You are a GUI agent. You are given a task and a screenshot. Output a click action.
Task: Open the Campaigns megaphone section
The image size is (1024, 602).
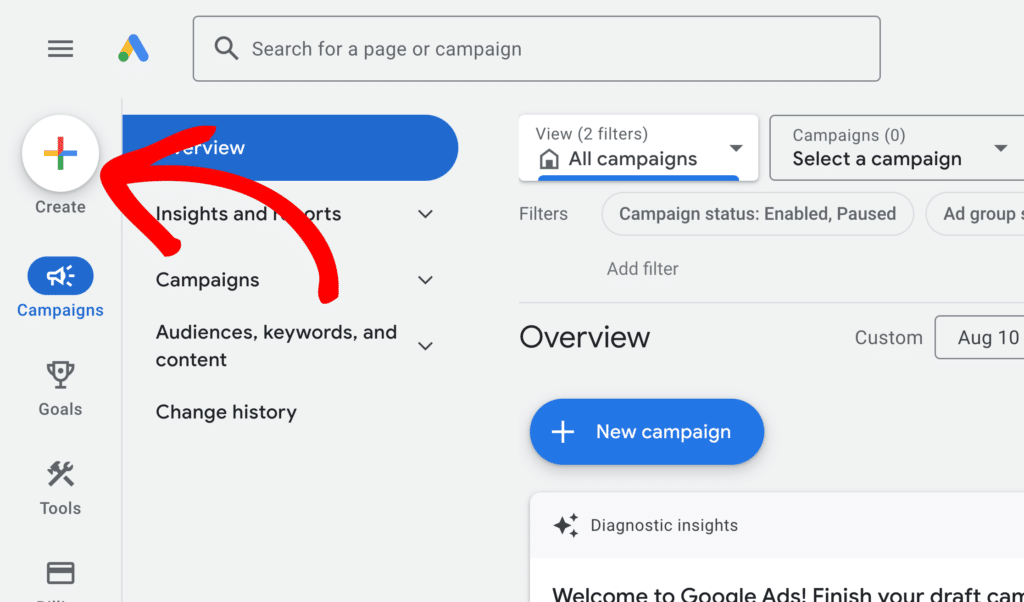[x=60, y=277]
